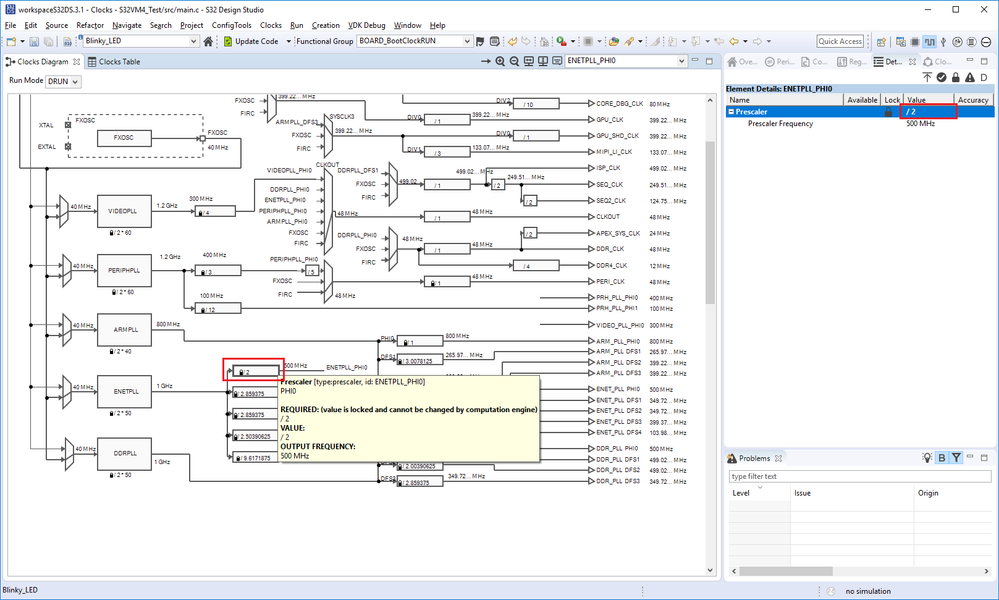Click the warning triangle icon in Details toolbar
This screenshot has height=600, width=999.
(x=970, y=77)
